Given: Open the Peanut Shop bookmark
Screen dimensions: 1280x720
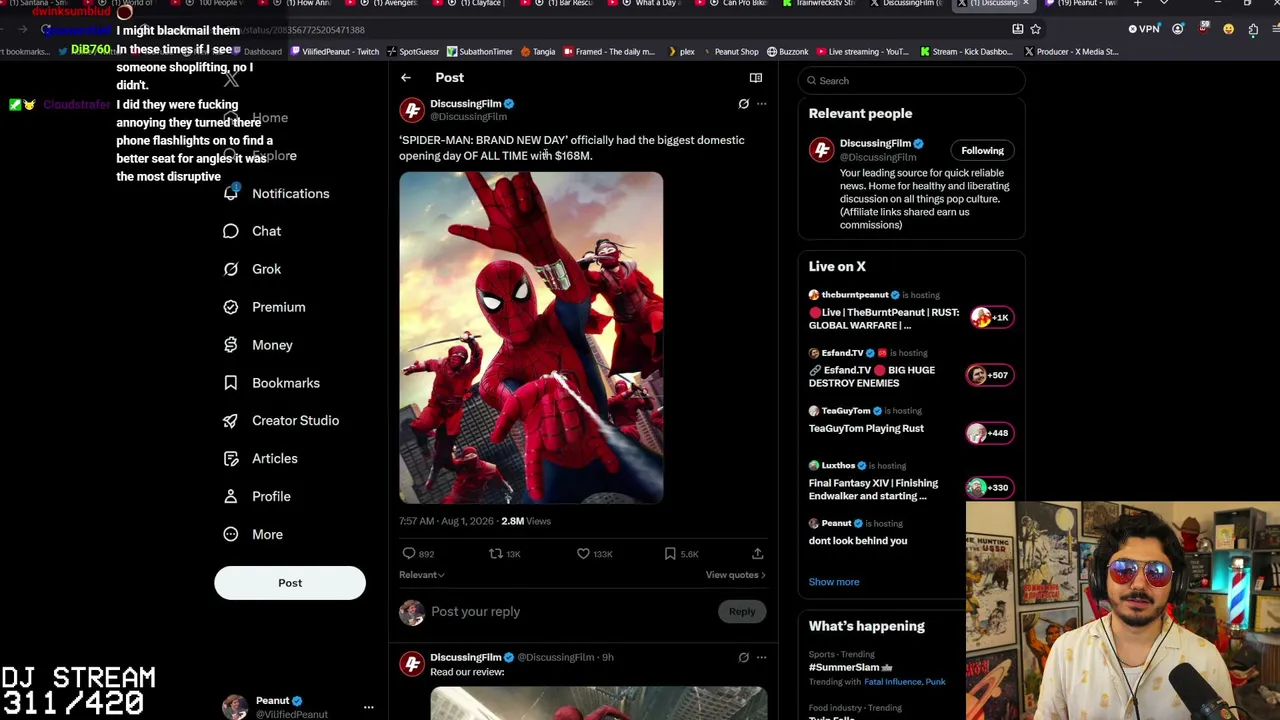Looking at the screenshot, I should tap(730, 52).
